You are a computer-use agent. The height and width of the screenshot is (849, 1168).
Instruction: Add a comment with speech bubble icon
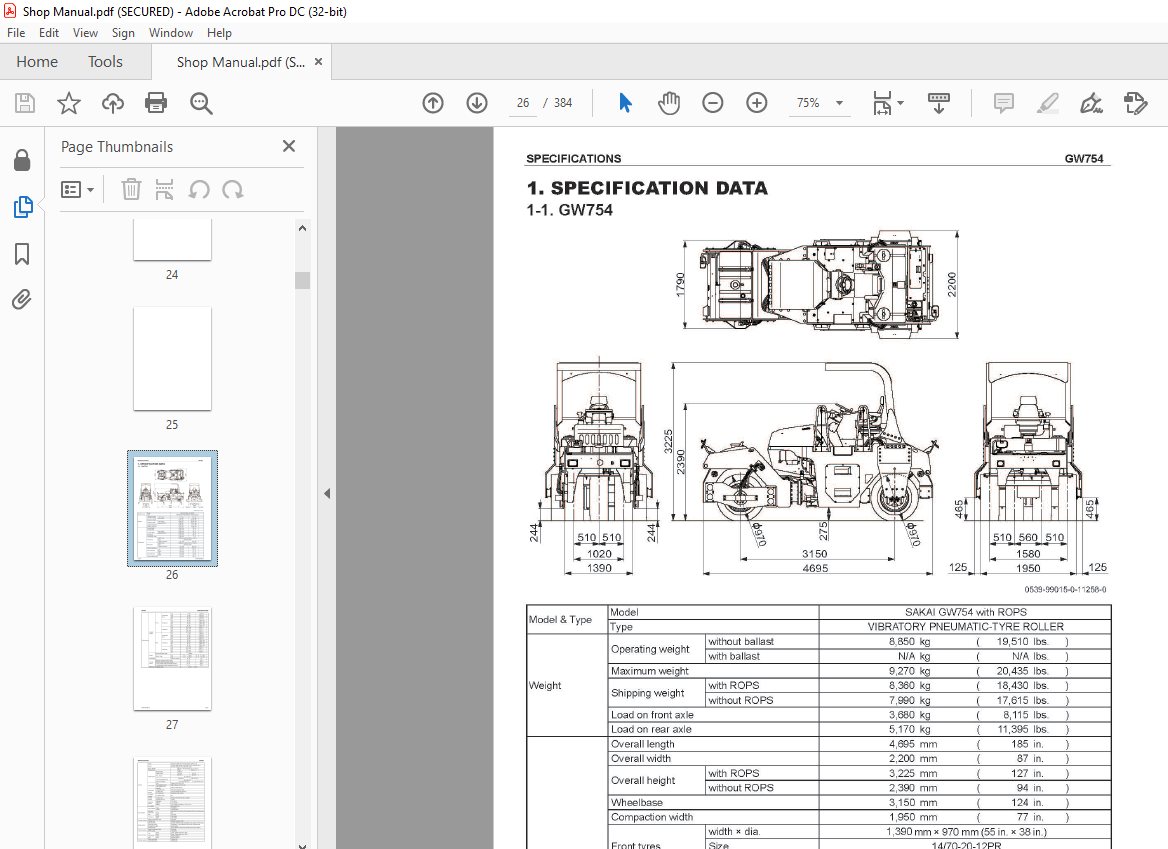pos(1003,103)
